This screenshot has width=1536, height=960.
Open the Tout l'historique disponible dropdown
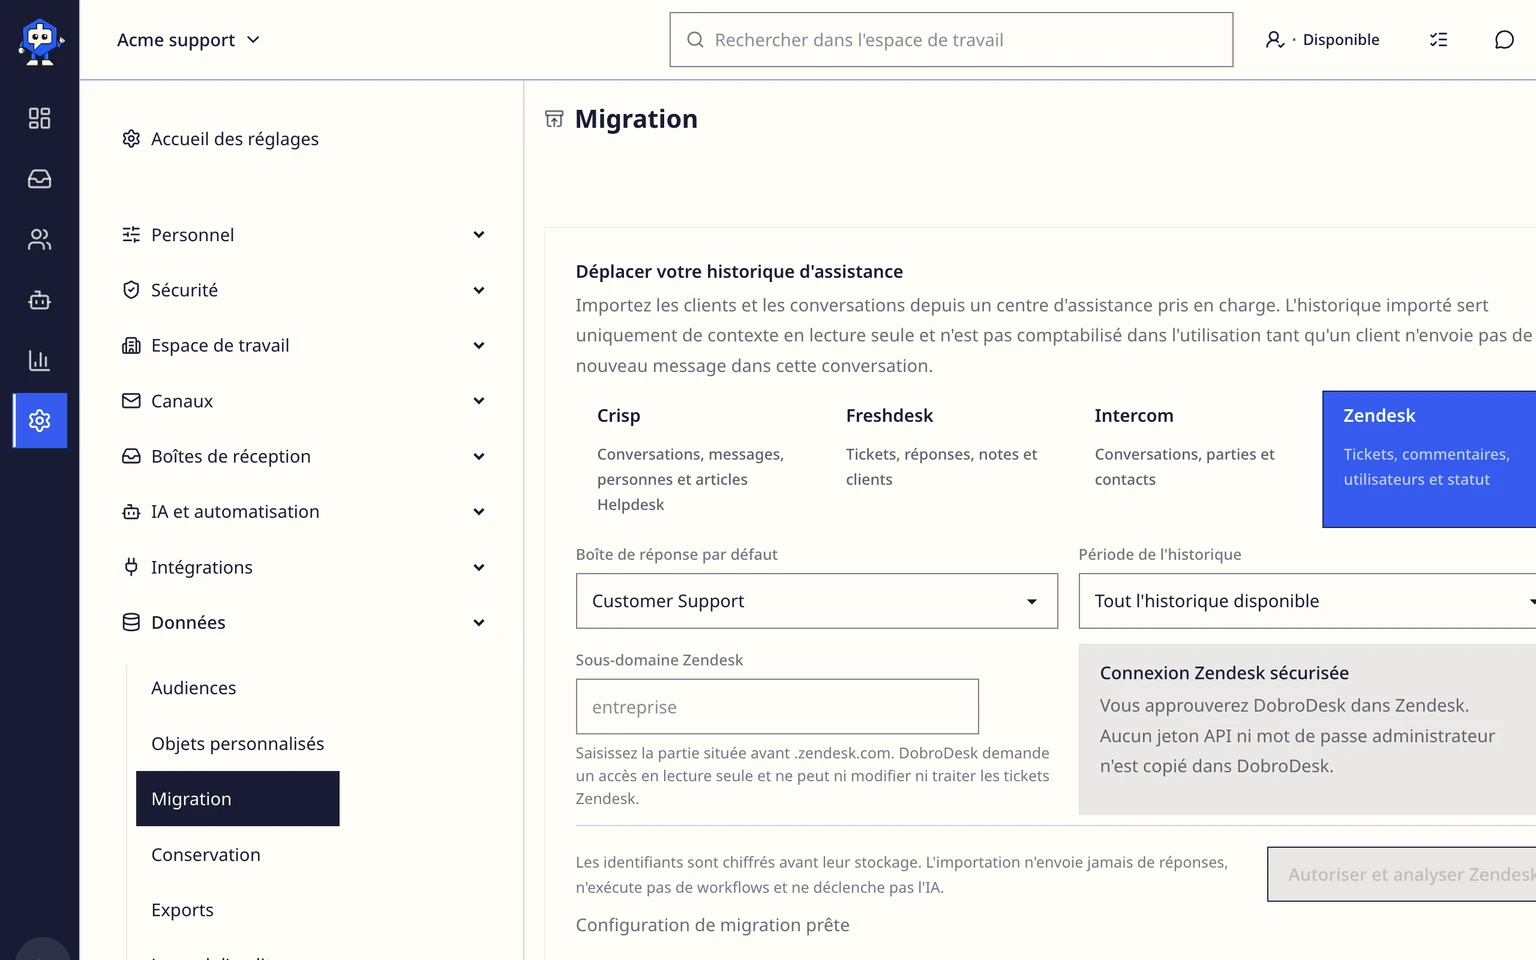(x=1307, y=601)
